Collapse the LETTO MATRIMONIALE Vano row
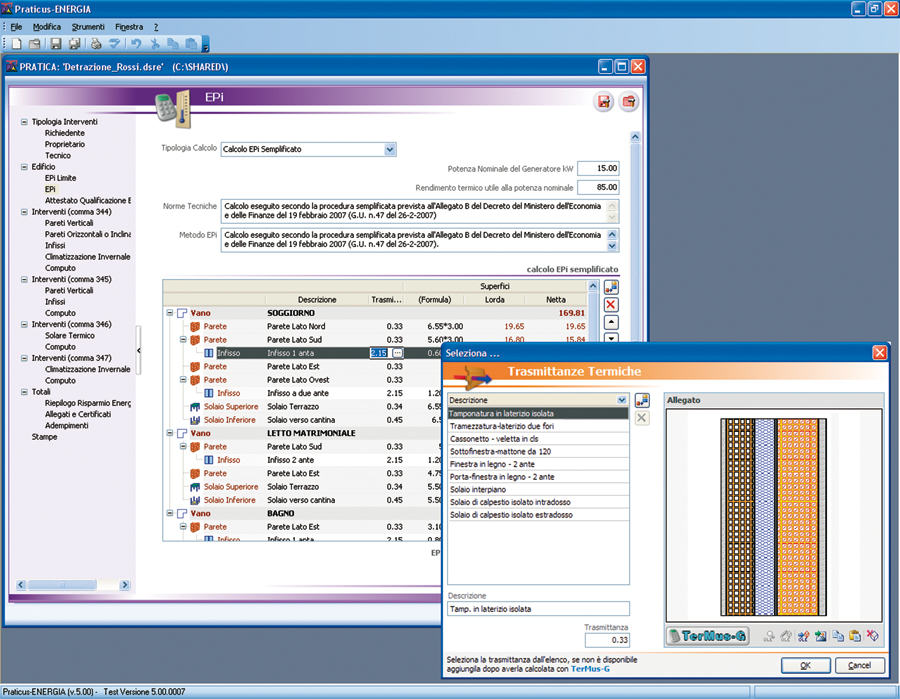The width and height of the screenshot is (900, 699). (x=170, y=433)
